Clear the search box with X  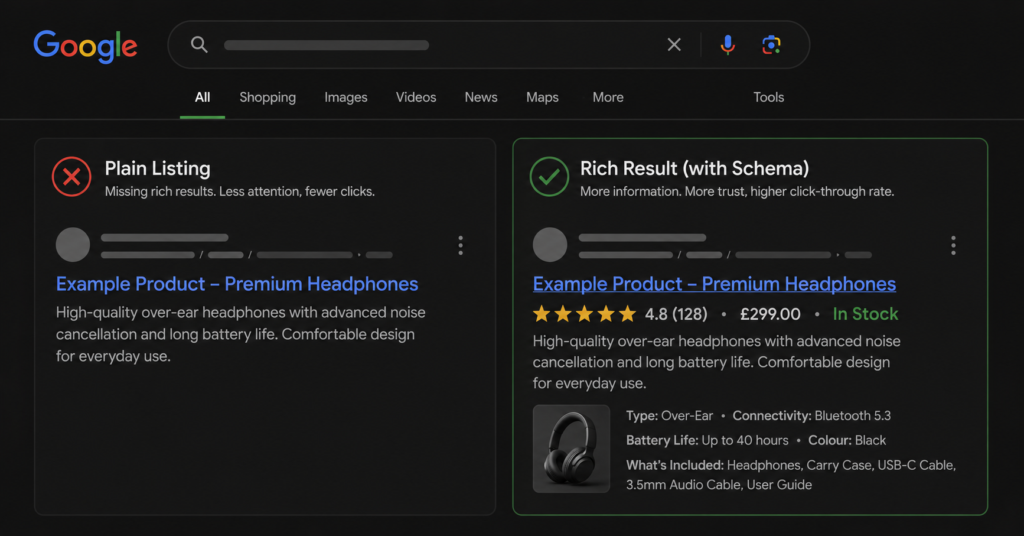coord(674,44)
